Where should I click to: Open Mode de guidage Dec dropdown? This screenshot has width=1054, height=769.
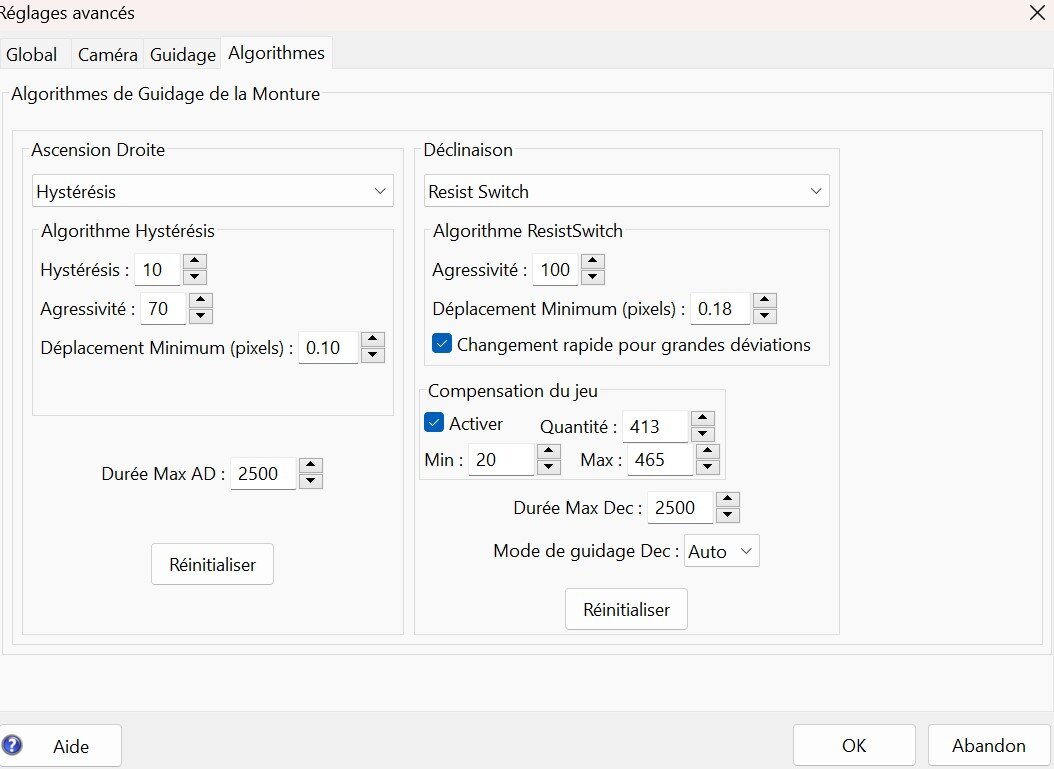click(x=722, y=551)
